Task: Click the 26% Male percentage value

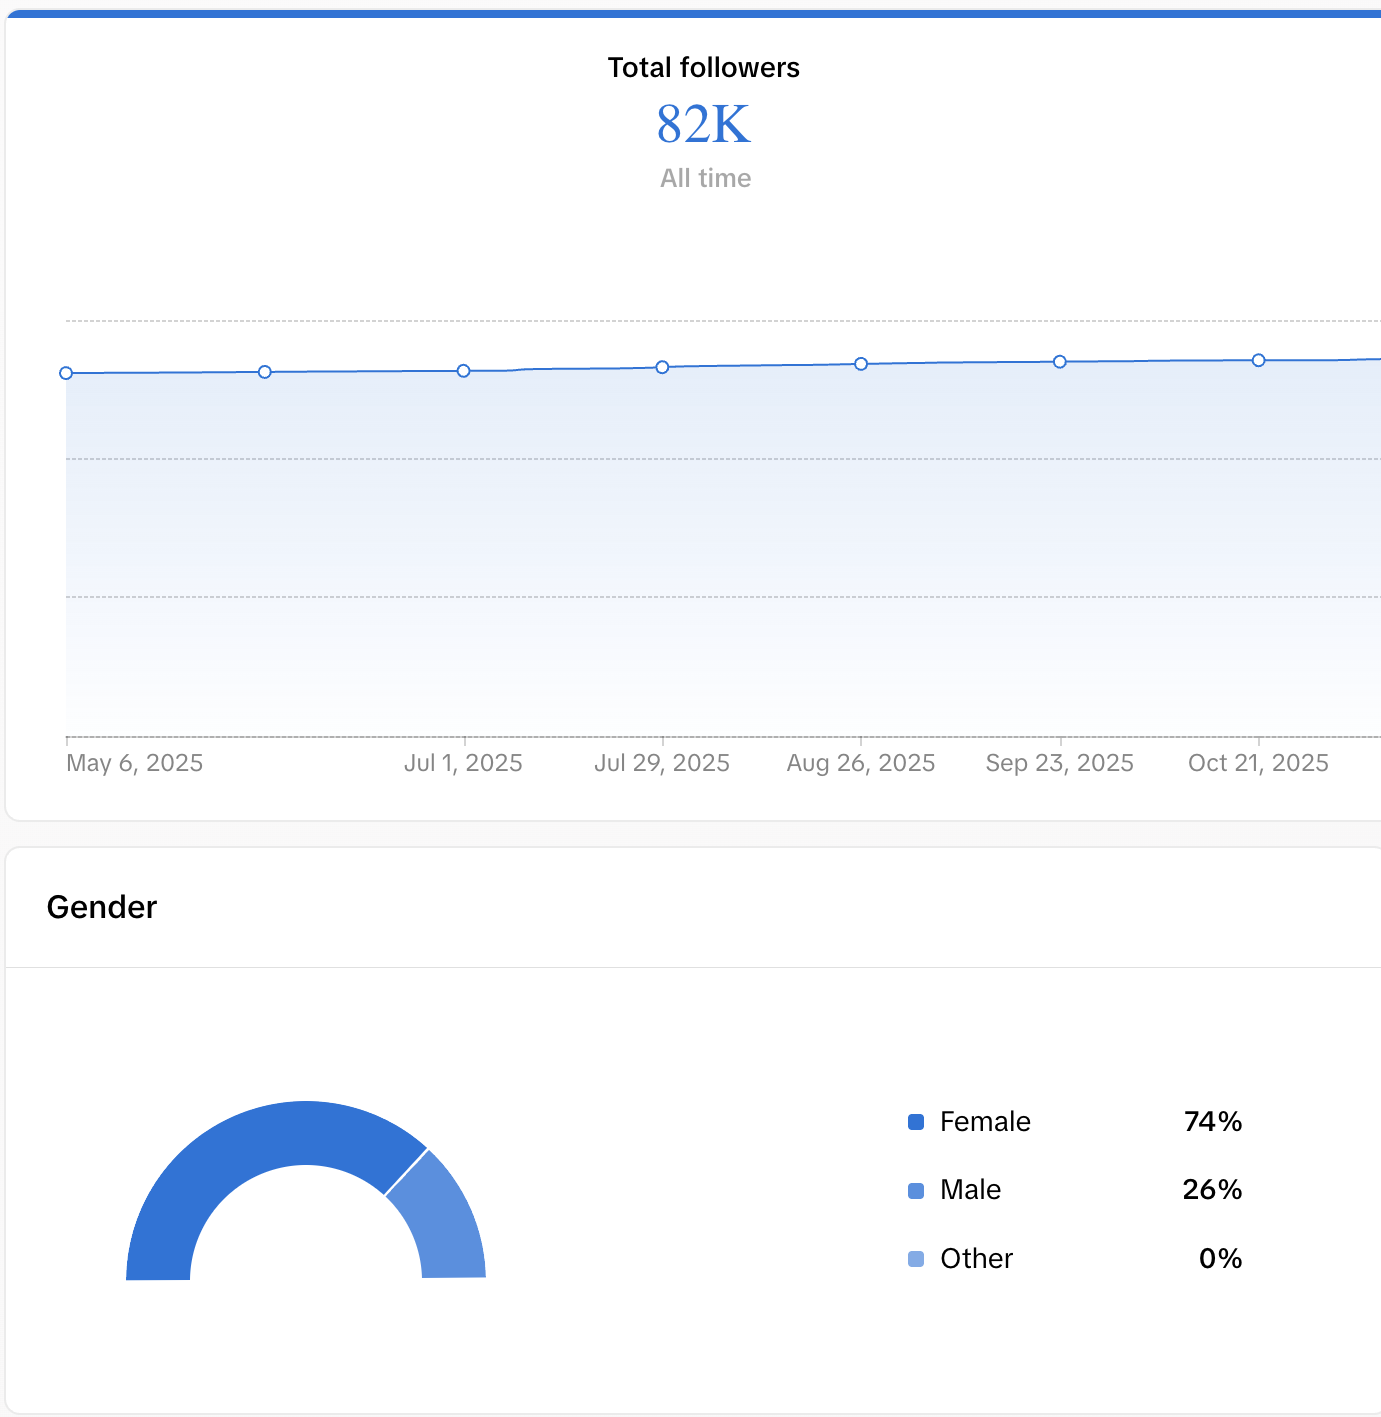Action: coord(1212,1190)
